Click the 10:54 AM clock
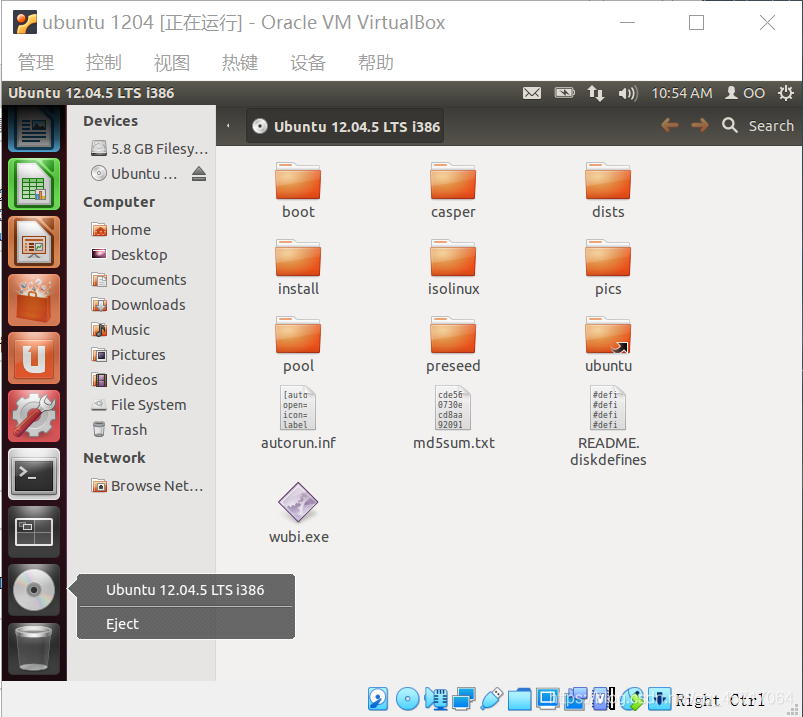803x717 pixels. pyautogui.click(x=682, y=93)
